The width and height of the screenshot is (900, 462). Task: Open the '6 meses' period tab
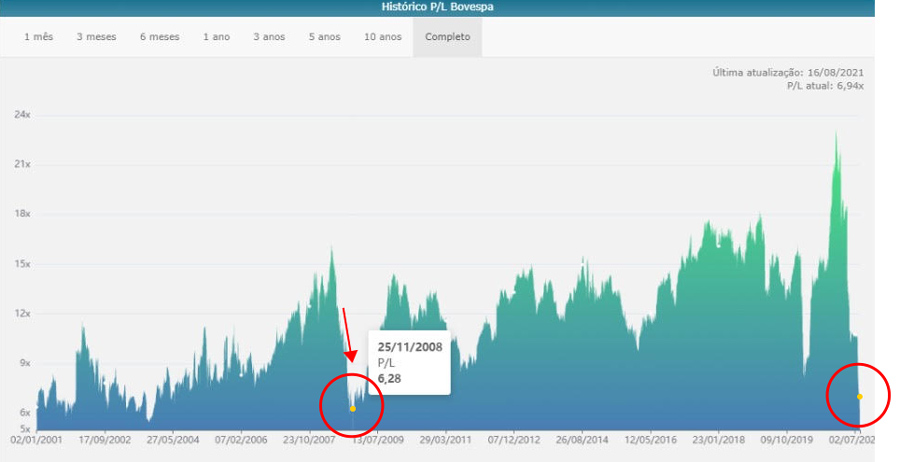[x=159, y=37]
